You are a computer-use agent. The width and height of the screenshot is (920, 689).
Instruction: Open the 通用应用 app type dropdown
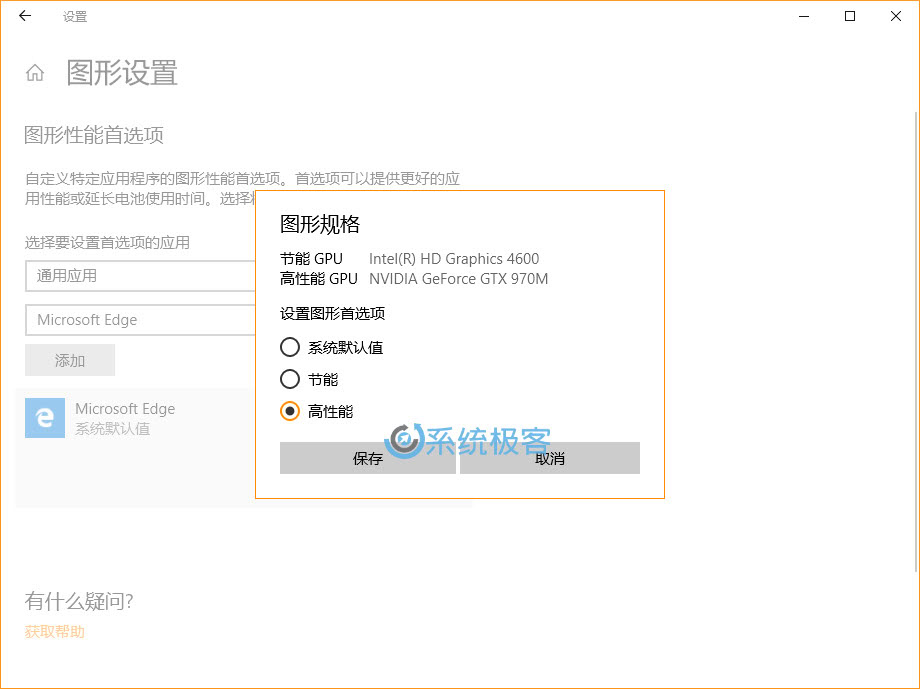(141, 276)
